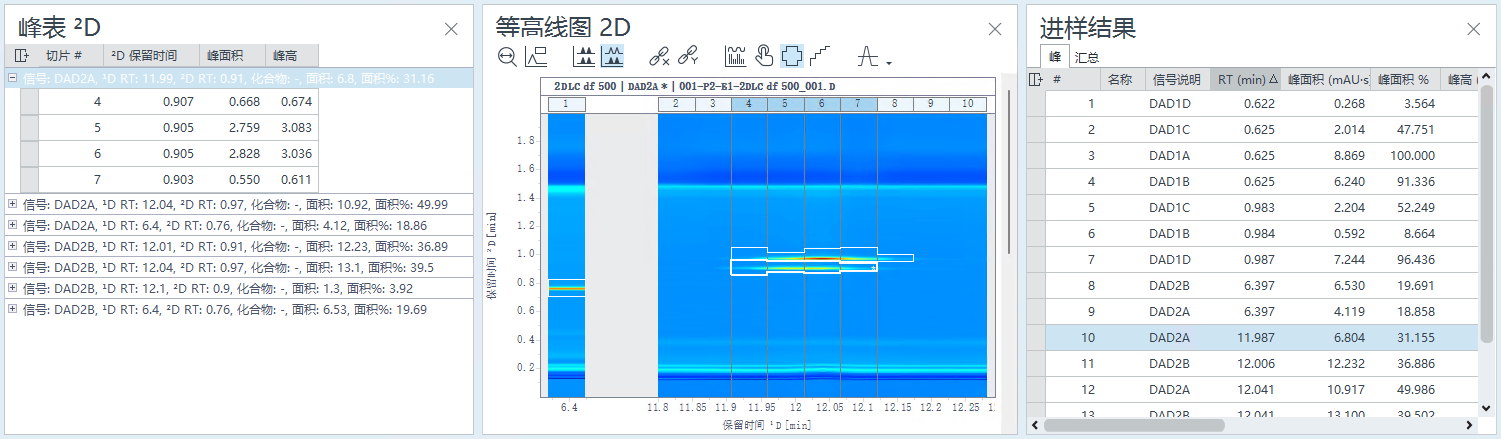Open column chooser in injection results panel
Viewport: 1501px width, 439px height.
click(x=1036, y=79)
